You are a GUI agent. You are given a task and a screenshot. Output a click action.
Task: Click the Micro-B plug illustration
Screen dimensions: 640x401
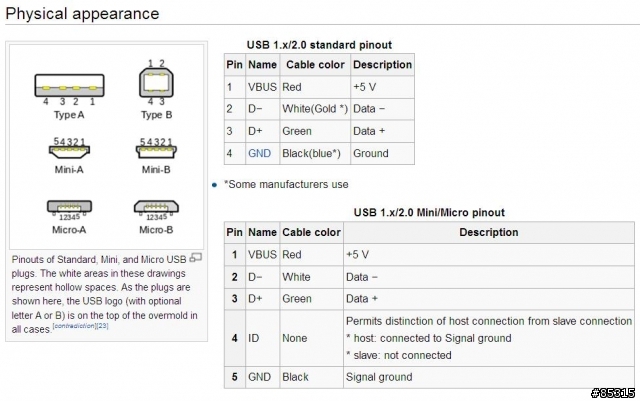click(156, 210)
